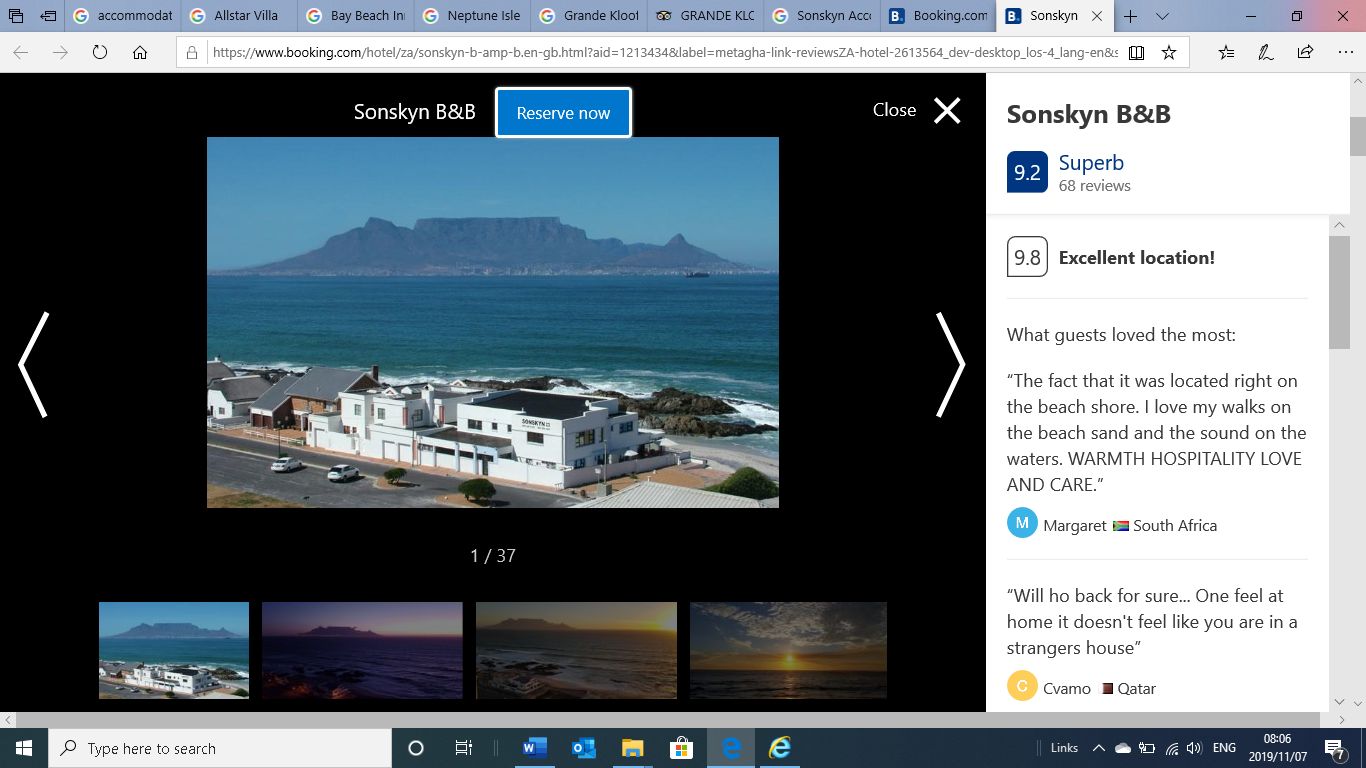Screen dimensions: 1366x768
Task: Open reading view icon in address bar
Action: [x=1136, y=53]
